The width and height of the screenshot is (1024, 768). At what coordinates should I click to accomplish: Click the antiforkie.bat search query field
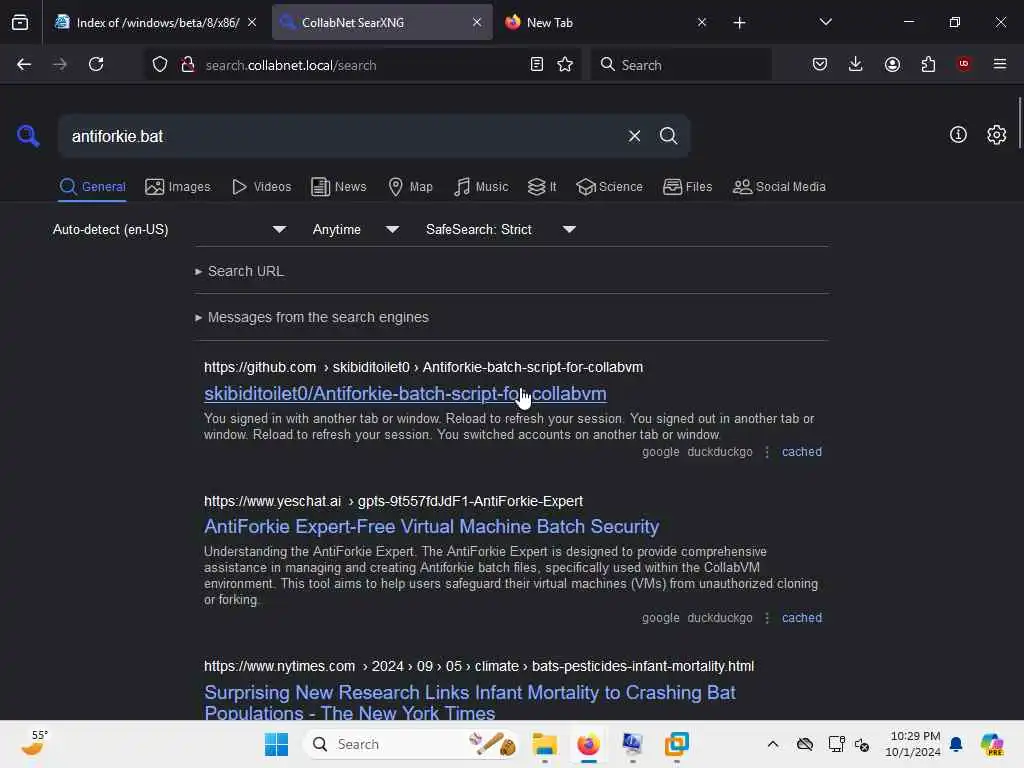340,136
